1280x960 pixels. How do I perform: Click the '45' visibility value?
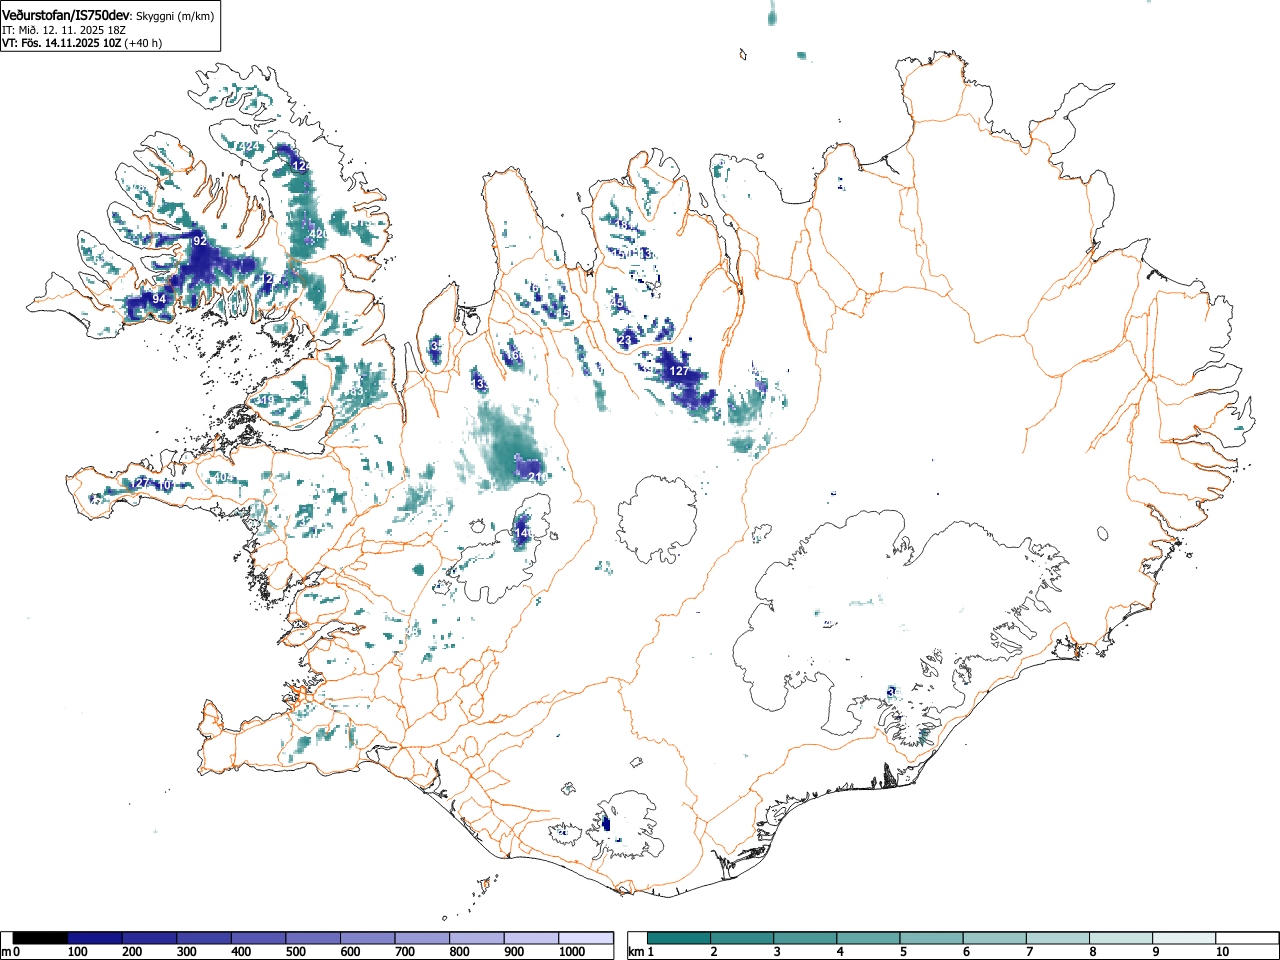[617, 303]
